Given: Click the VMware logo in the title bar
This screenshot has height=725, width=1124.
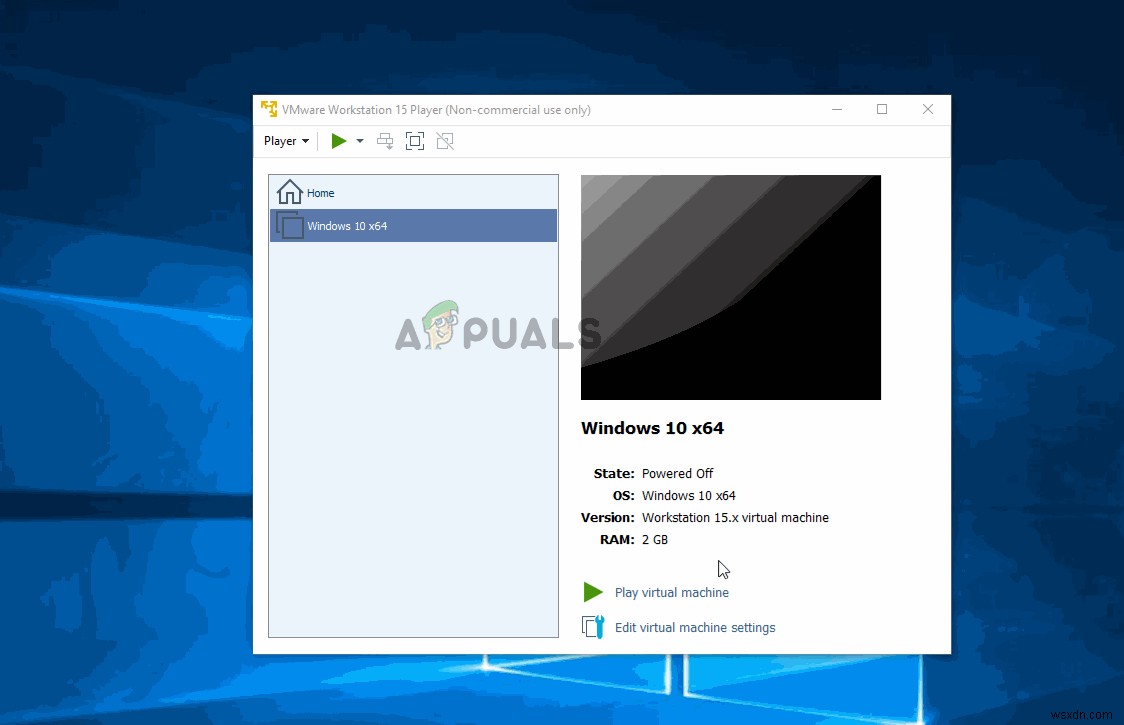Looking at the screenshot, I should (x=268, y=109).
